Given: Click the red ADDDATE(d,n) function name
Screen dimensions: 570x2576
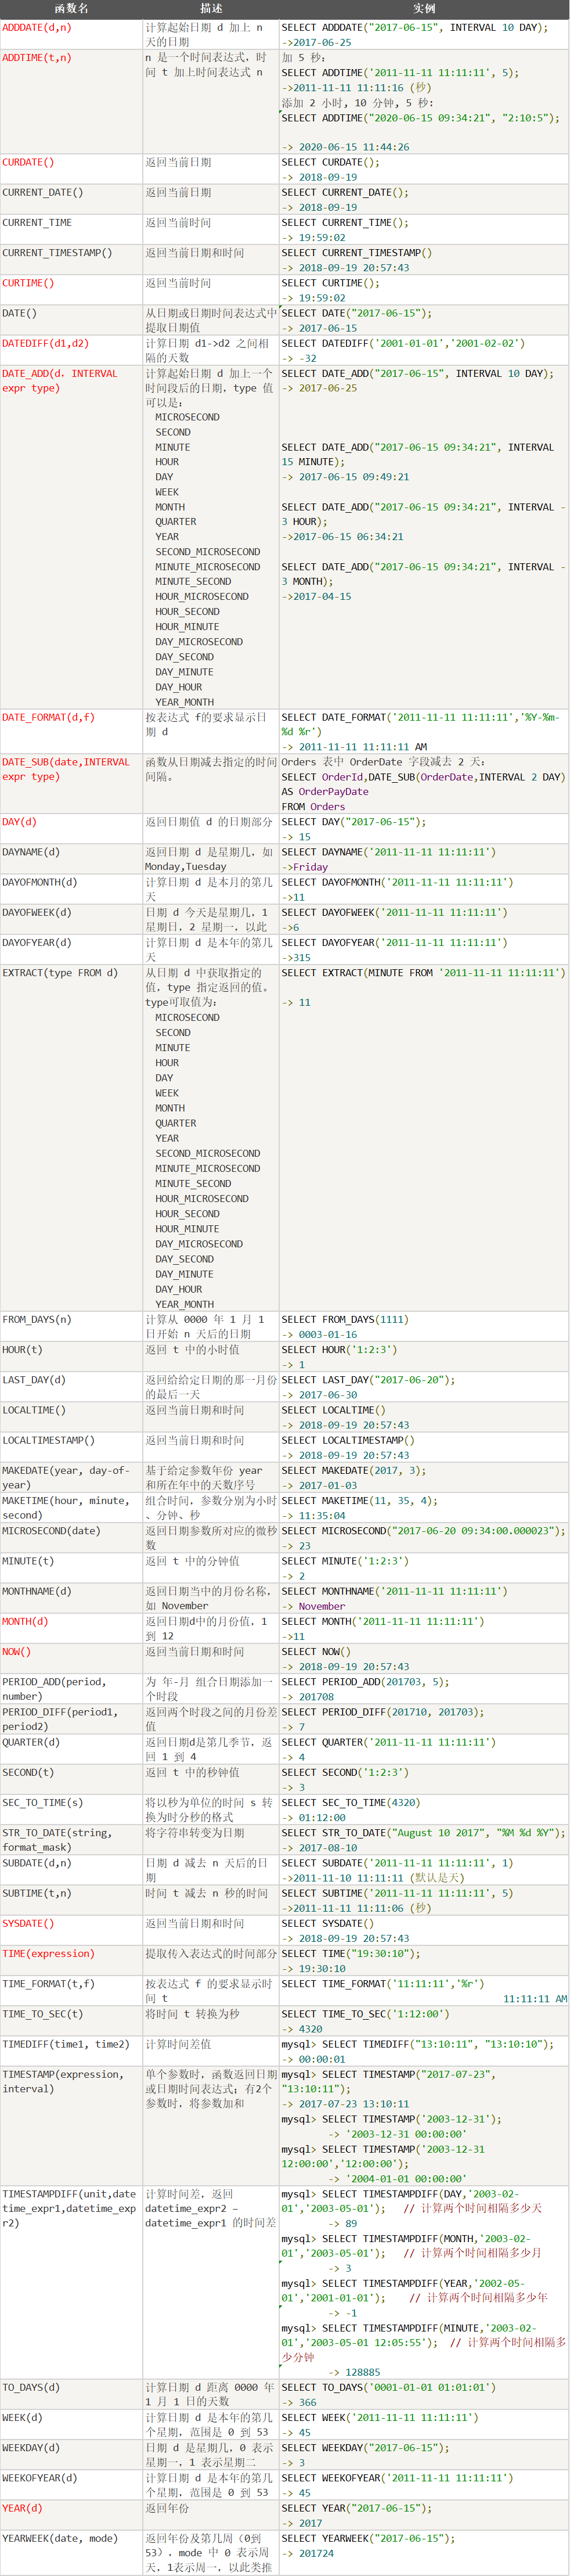Looking at the screenshot, I should tap(37, 28).
